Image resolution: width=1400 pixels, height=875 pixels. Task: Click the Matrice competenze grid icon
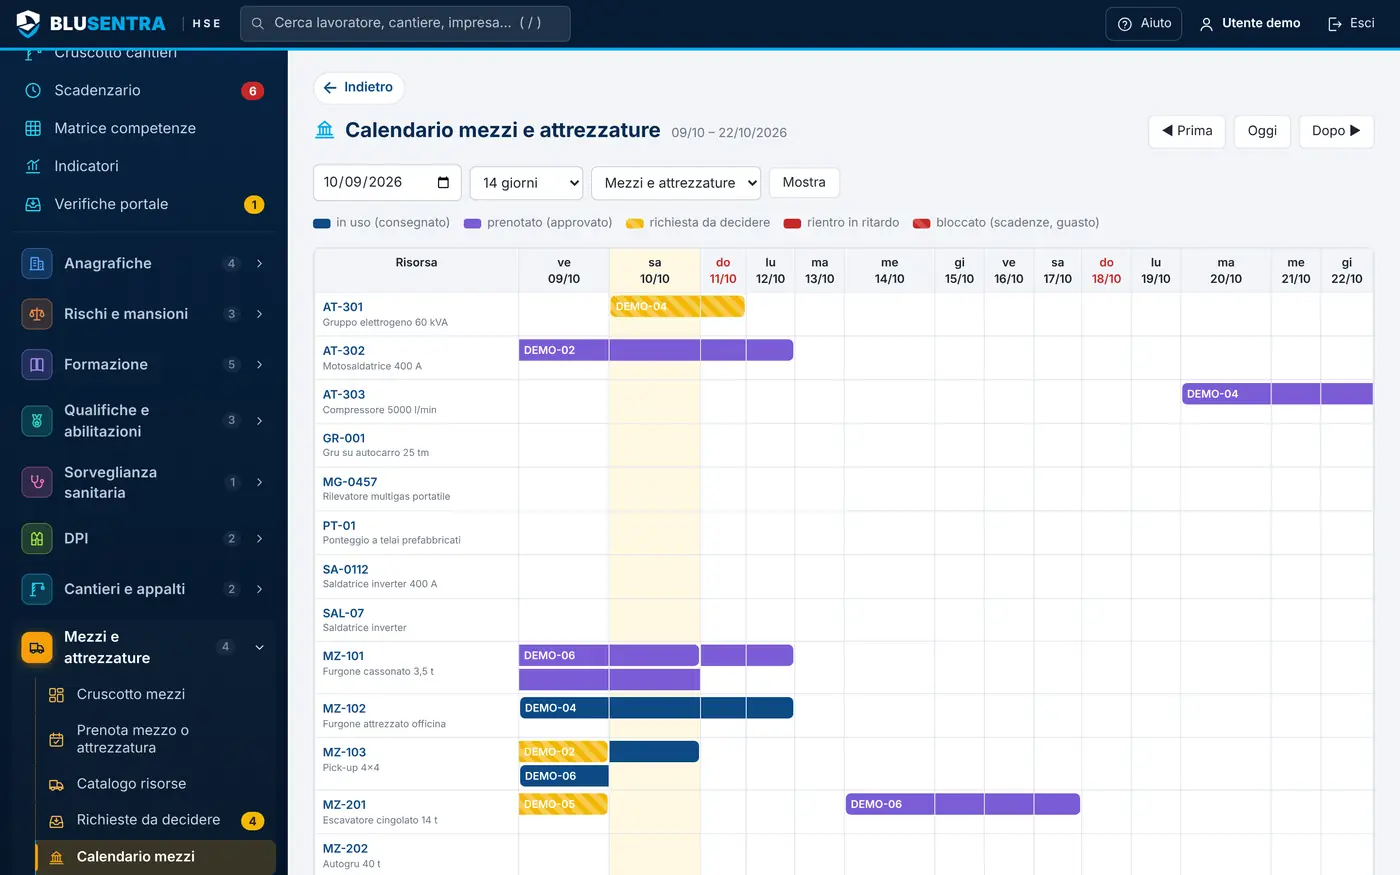[33, 128]
